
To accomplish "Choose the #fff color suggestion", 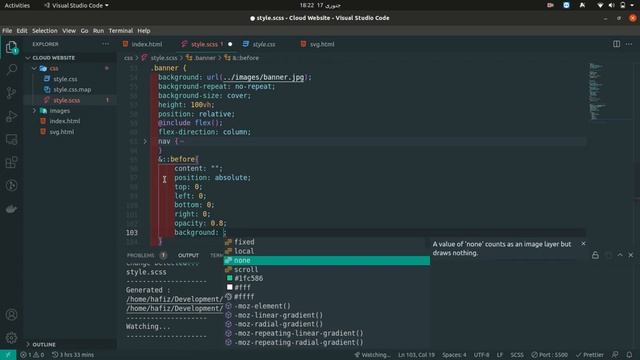I will click(x=327, y=287).
